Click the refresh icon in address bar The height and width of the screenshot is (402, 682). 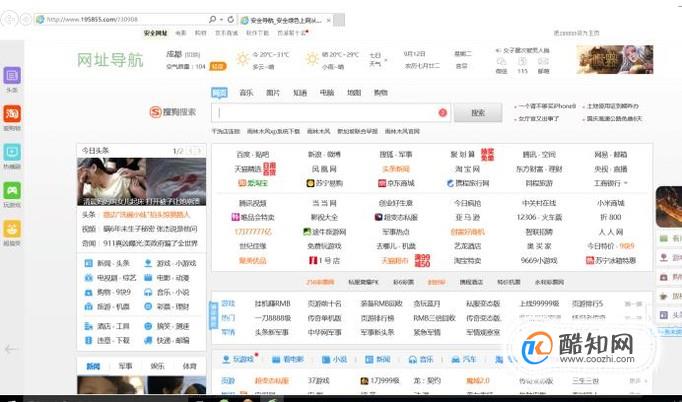(231, 19)
